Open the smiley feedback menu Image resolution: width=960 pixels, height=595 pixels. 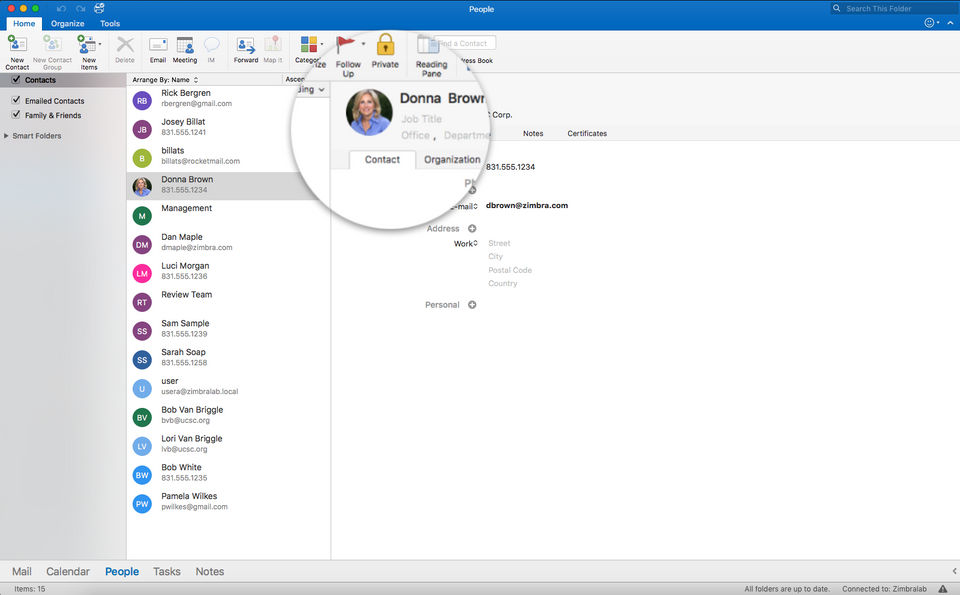pos(929,23)
